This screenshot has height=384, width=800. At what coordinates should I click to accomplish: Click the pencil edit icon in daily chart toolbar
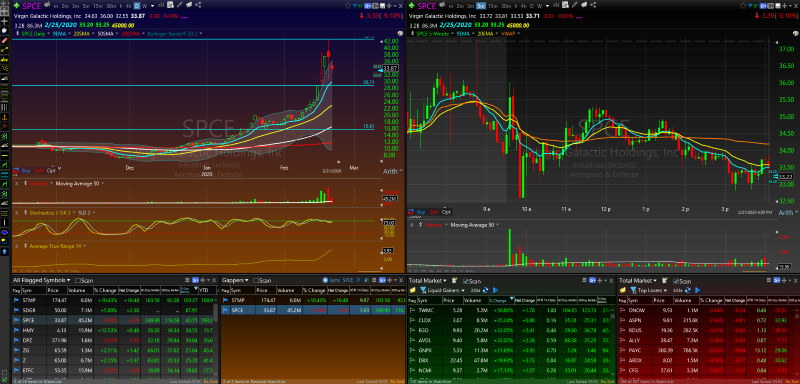(x=180, y=5)
